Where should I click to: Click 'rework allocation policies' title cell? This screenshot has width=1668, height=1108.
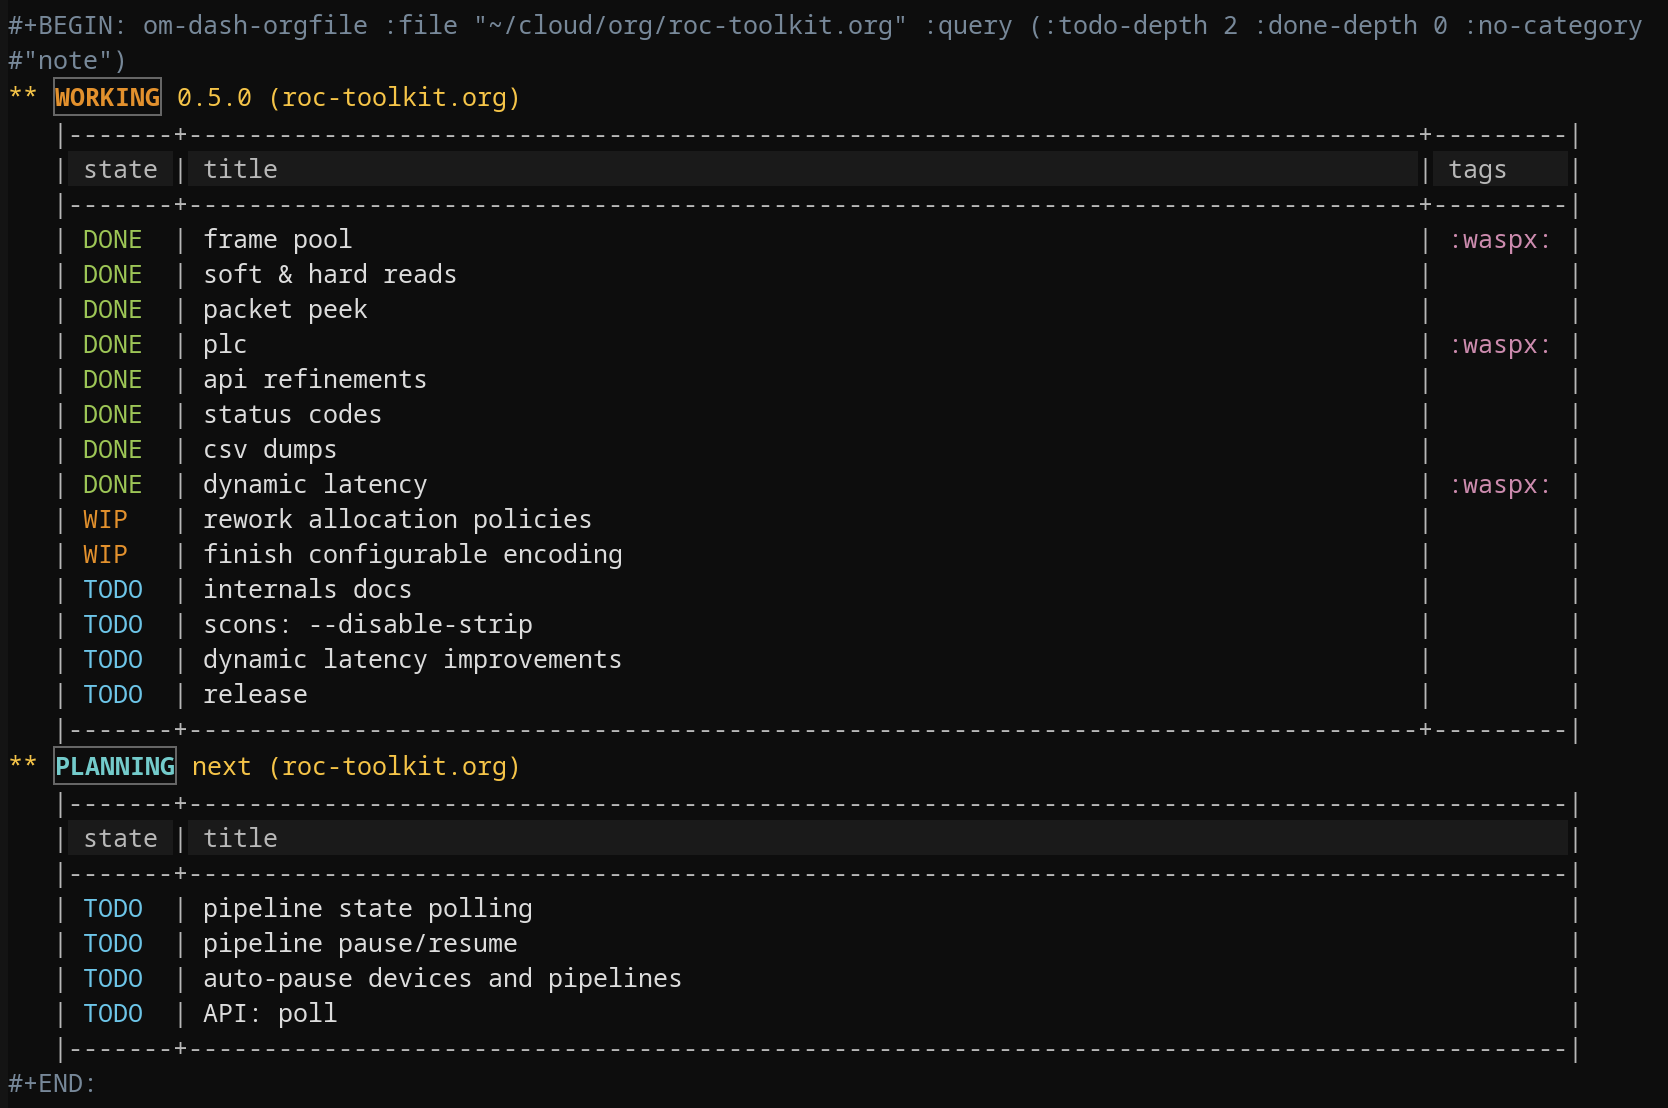pyautogui.click(x=398, y=519)
